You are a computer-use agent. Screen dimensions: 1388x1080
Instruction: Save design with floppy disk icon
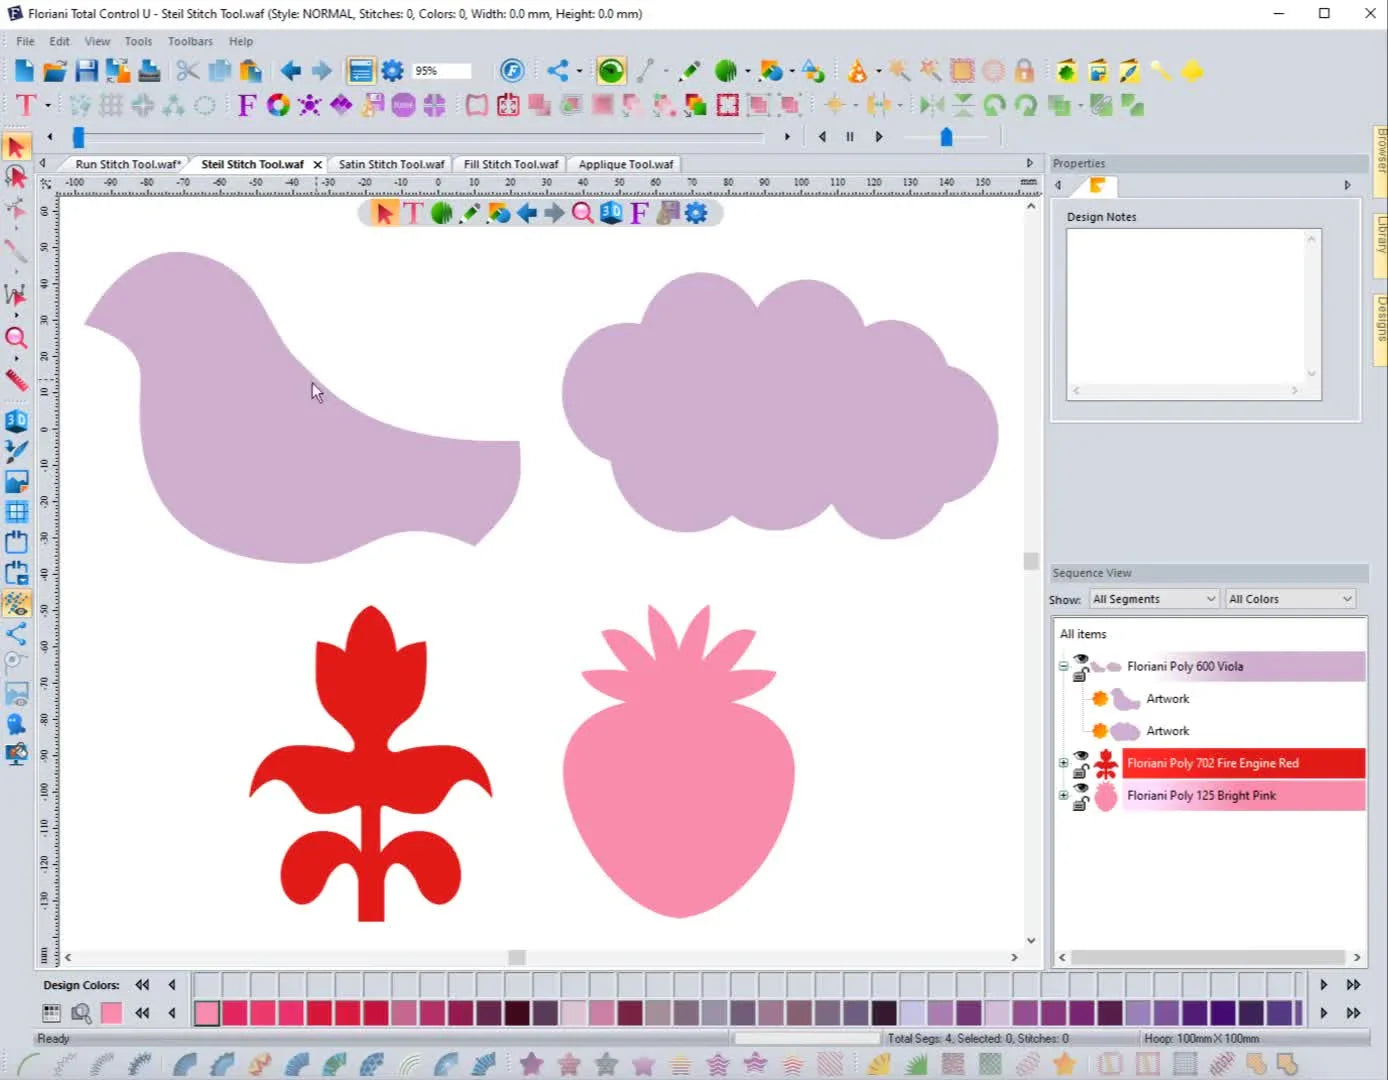[87, 70]
